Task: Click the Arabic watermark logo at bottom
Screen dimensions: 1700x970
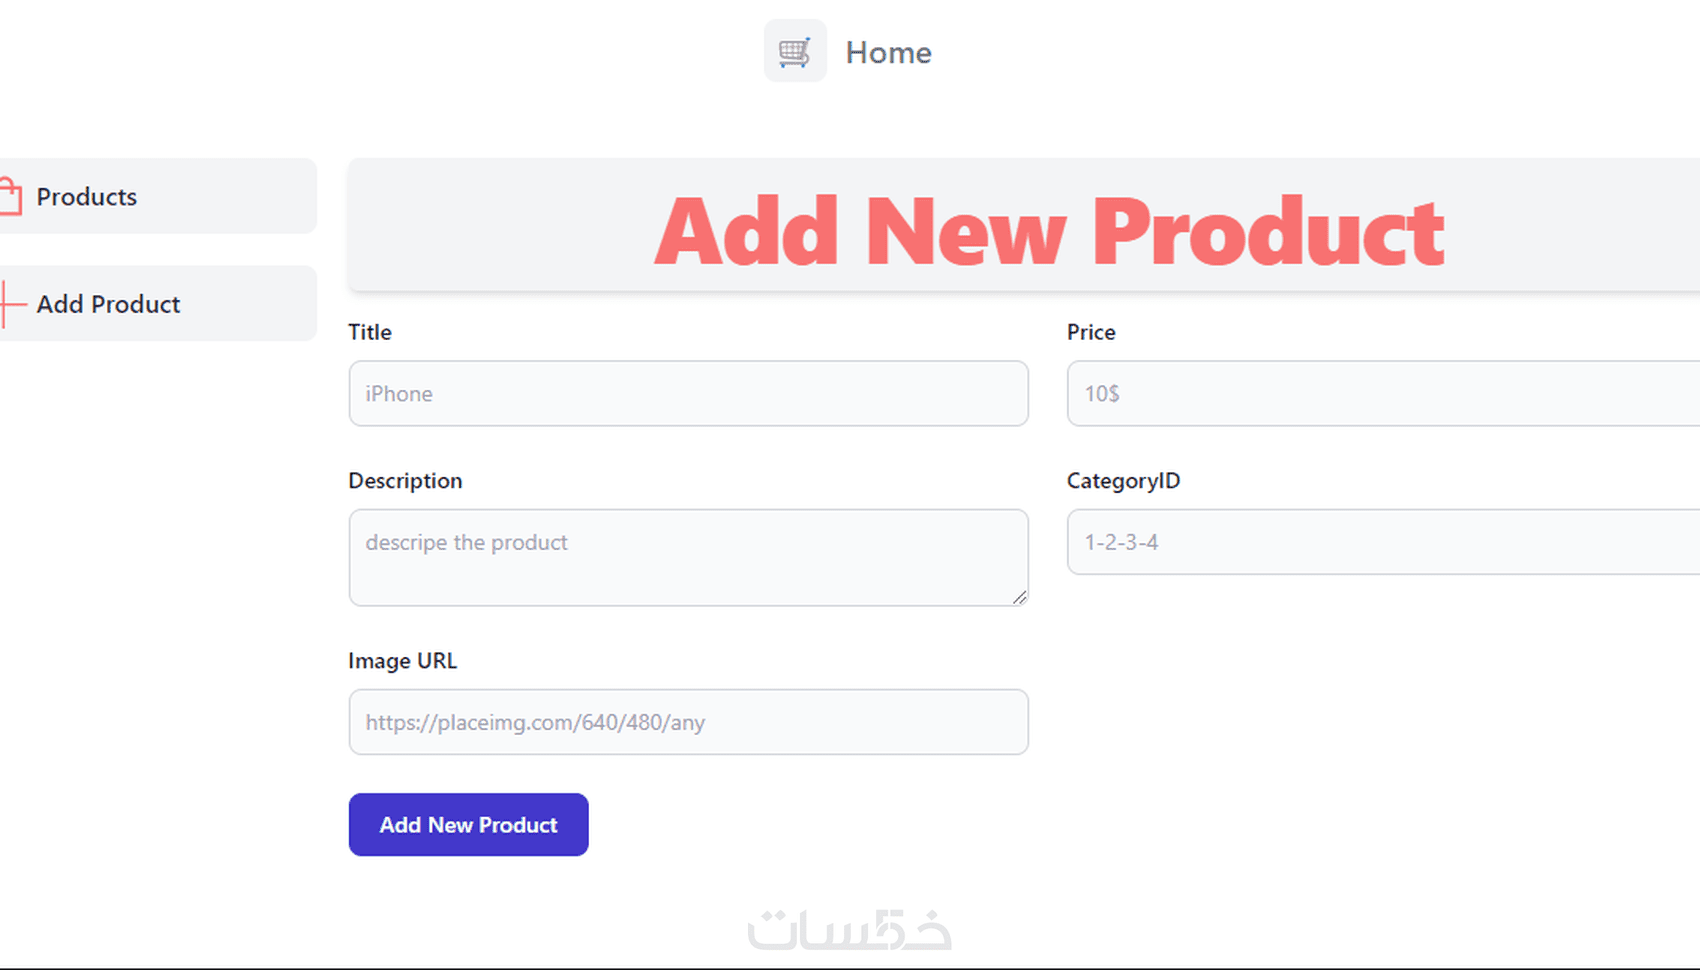Action: [850, 929]
